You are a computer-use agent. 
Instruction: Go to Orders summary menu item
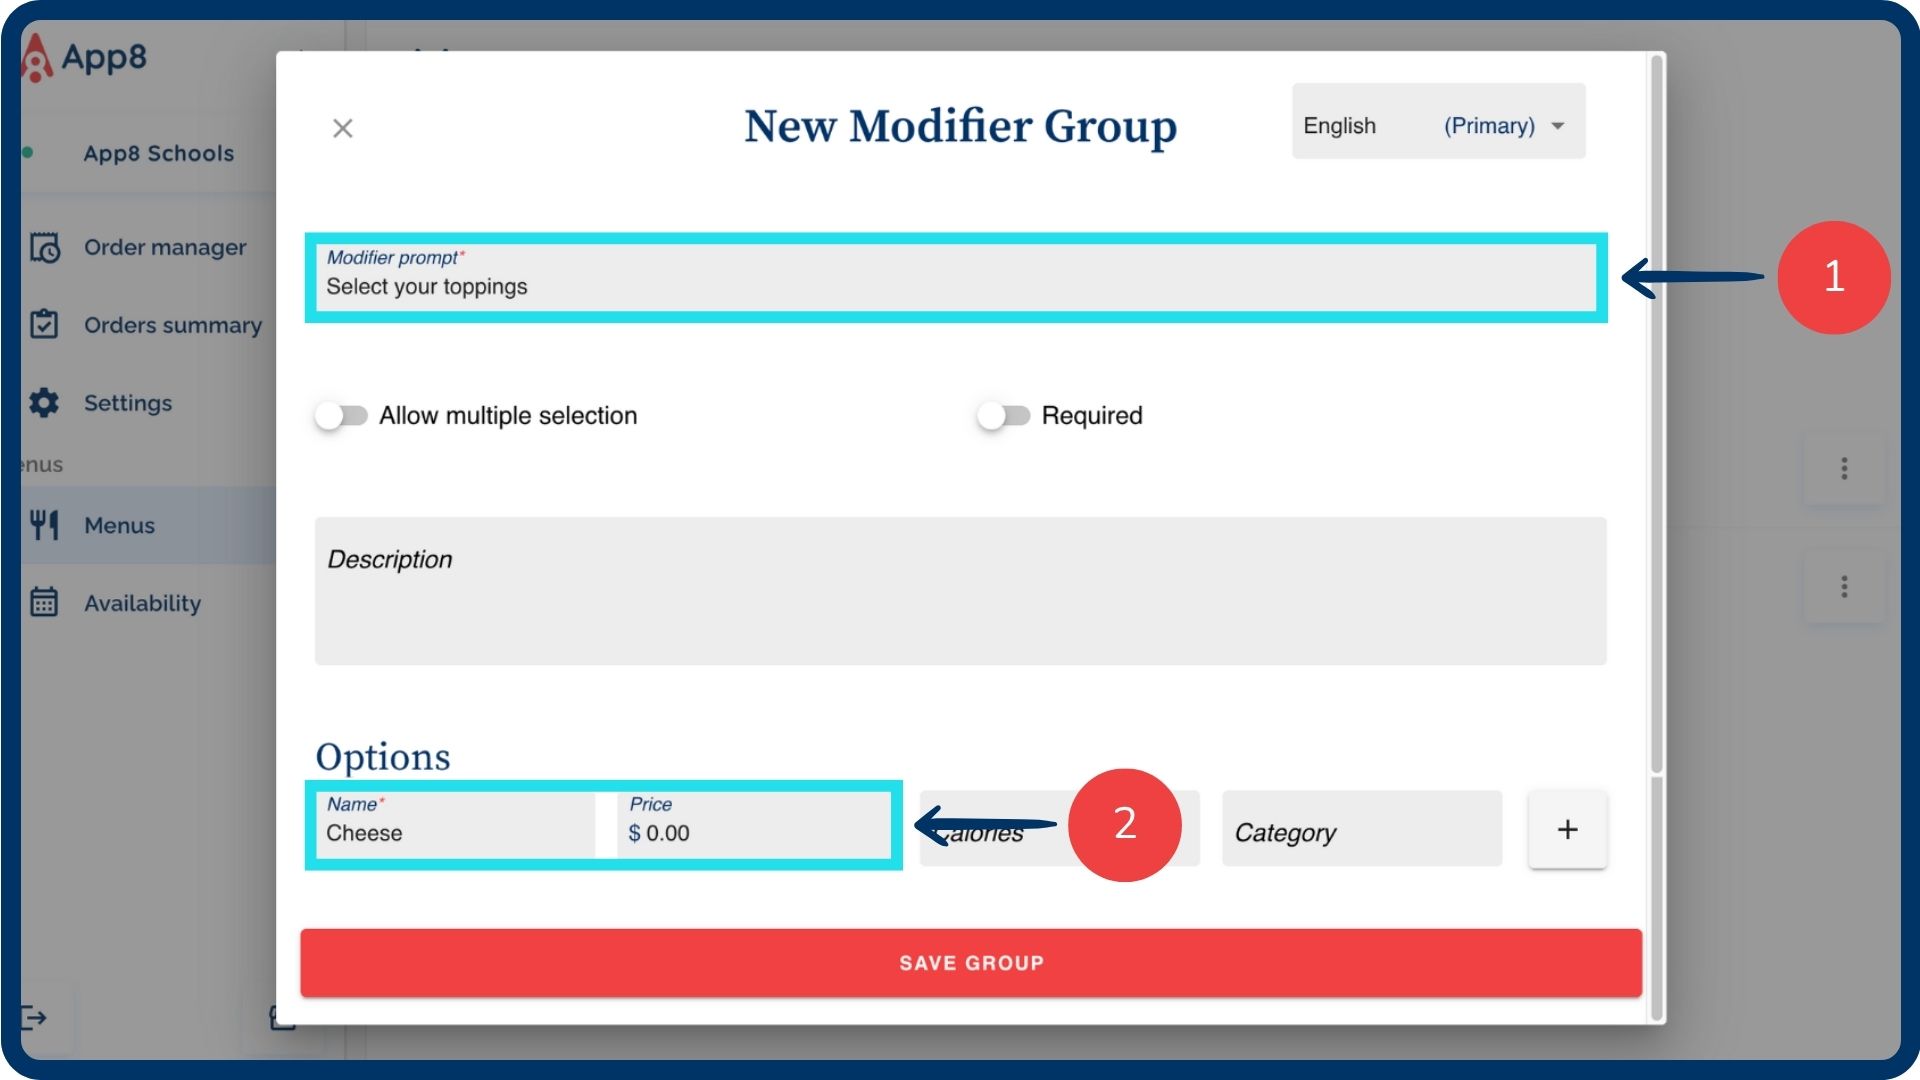point(172,325)
